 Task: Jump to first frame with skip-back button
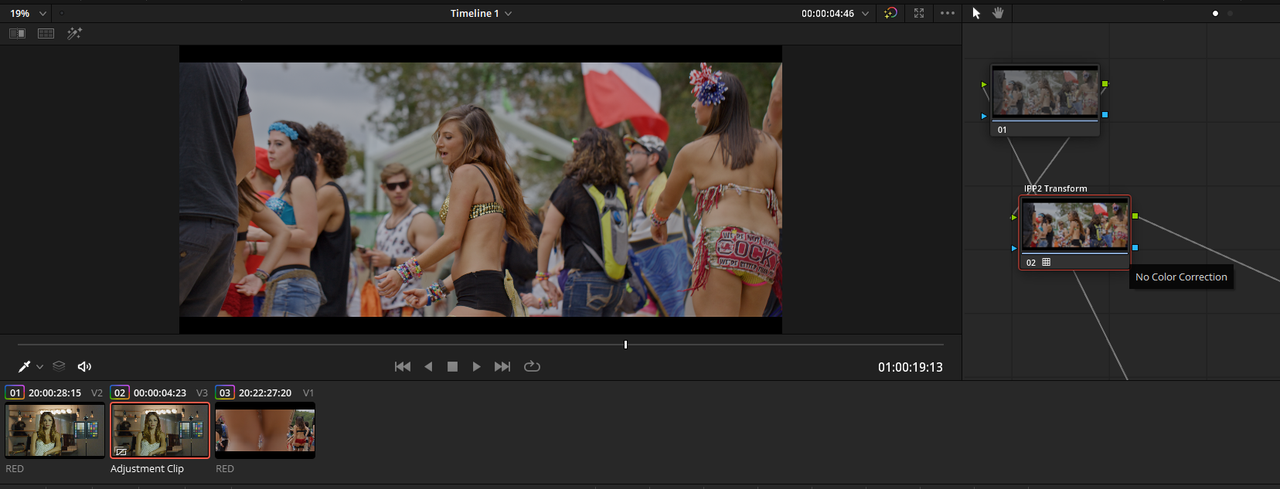(x=402, y=367)
